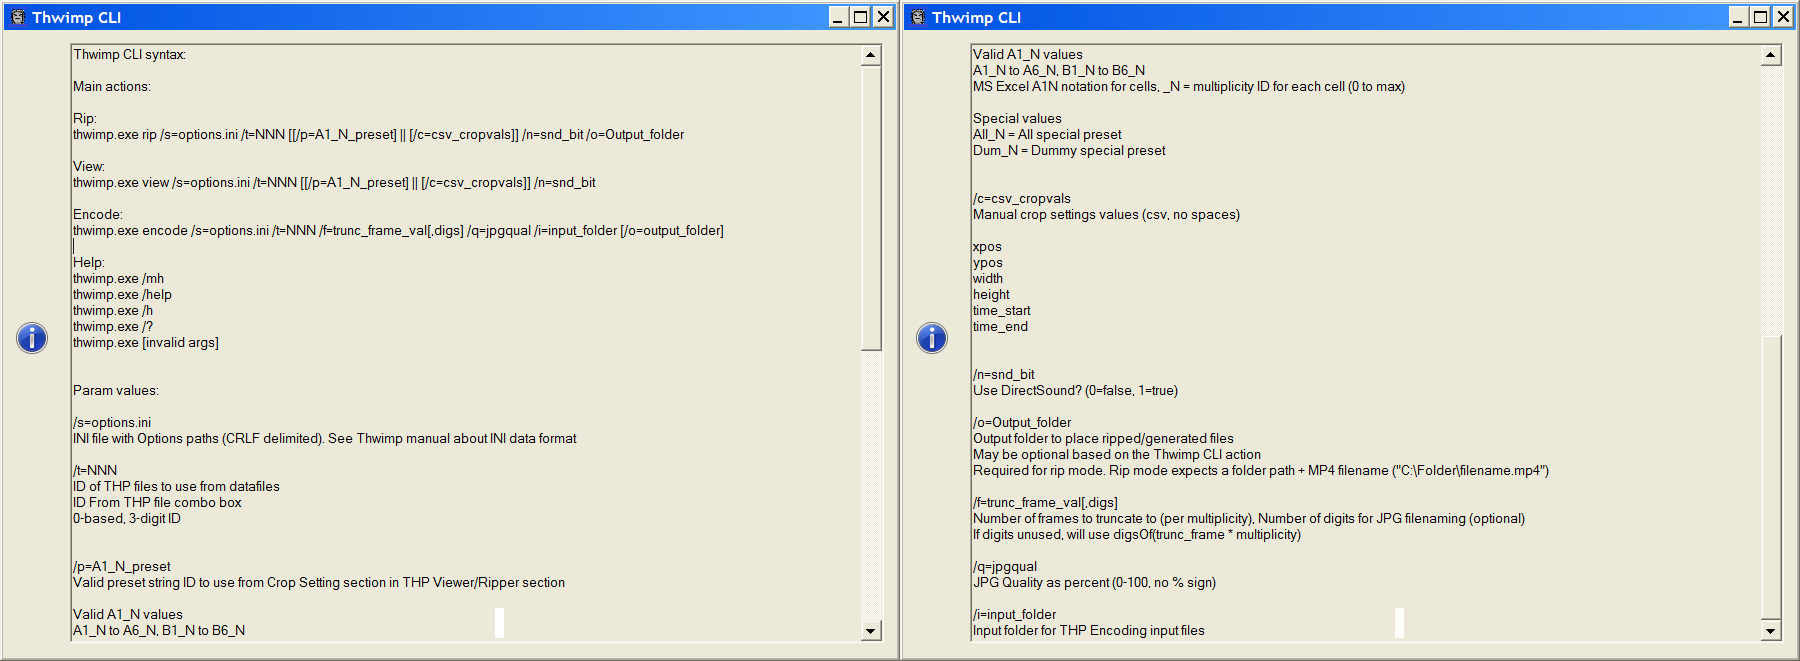Click the "/s=options.ini" parameter line

112,423
